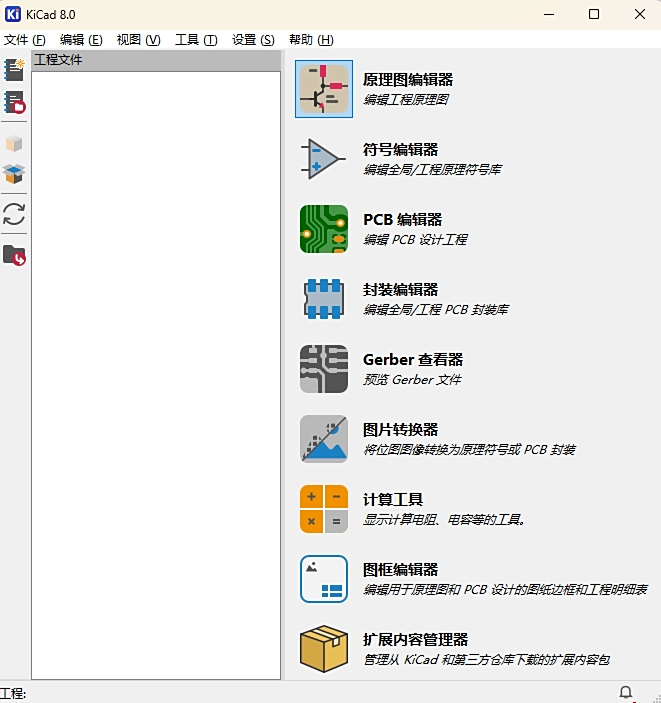
Task: Open the 文件 (F) menu
Action: [25, 40]
